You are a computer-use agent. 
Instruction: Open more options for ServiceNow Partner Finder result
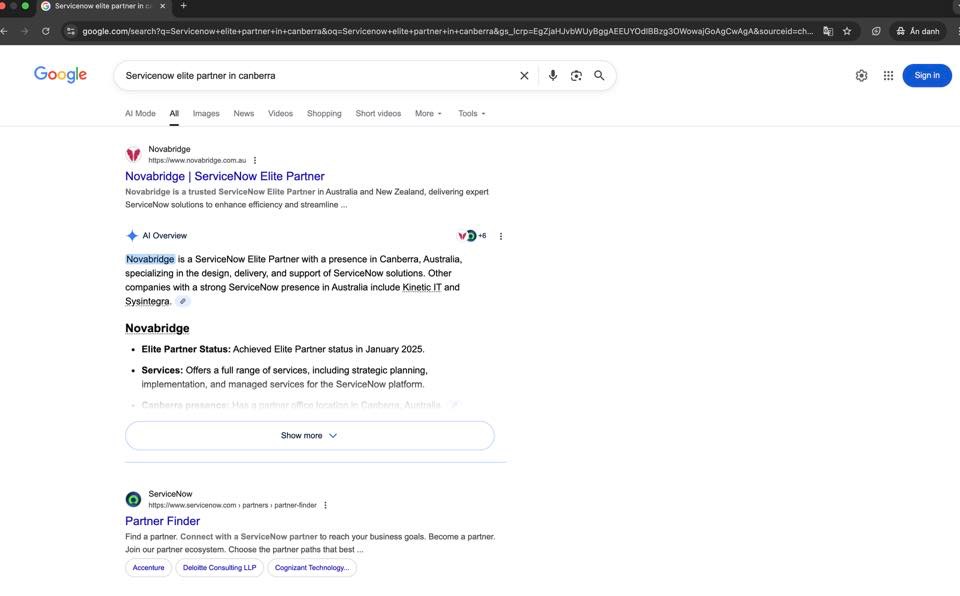(325, 505)
